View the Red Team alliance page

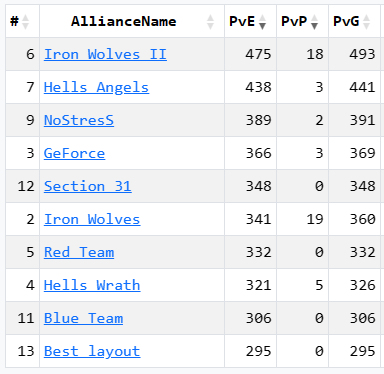[x=79, y=252]
